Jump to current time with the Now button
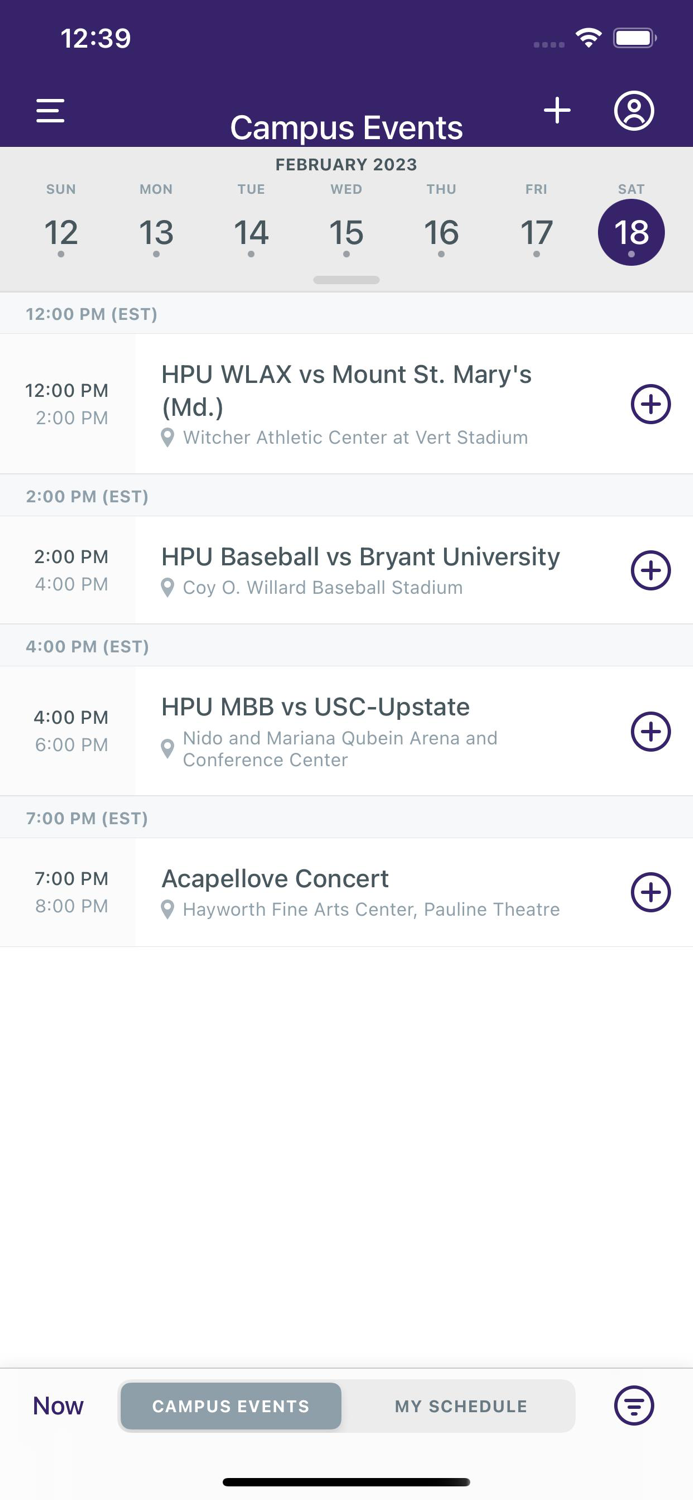Screen dimensions: 693x1500 tap(57, 1405)
